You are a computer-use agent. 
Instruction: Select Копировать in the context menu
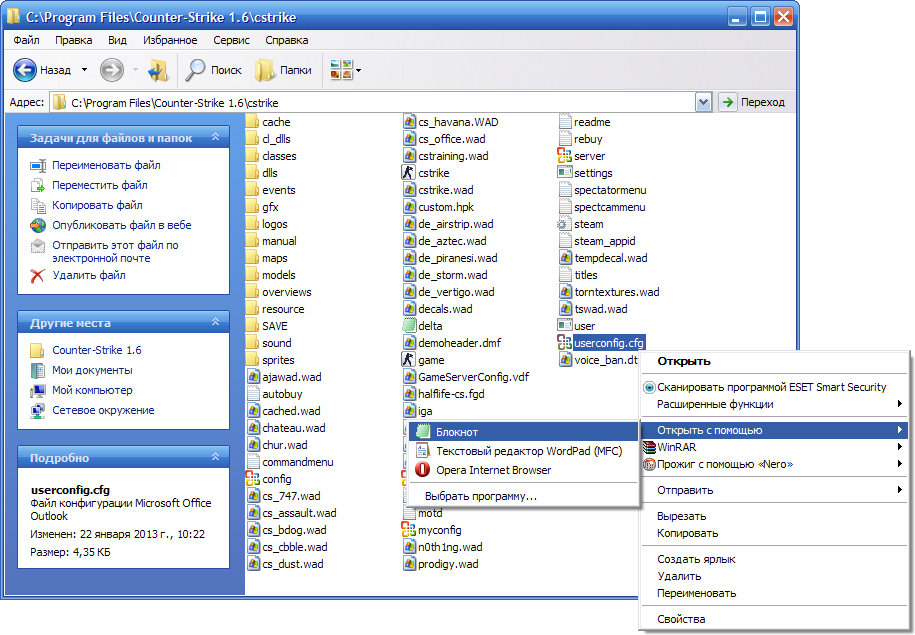point(774,533)
